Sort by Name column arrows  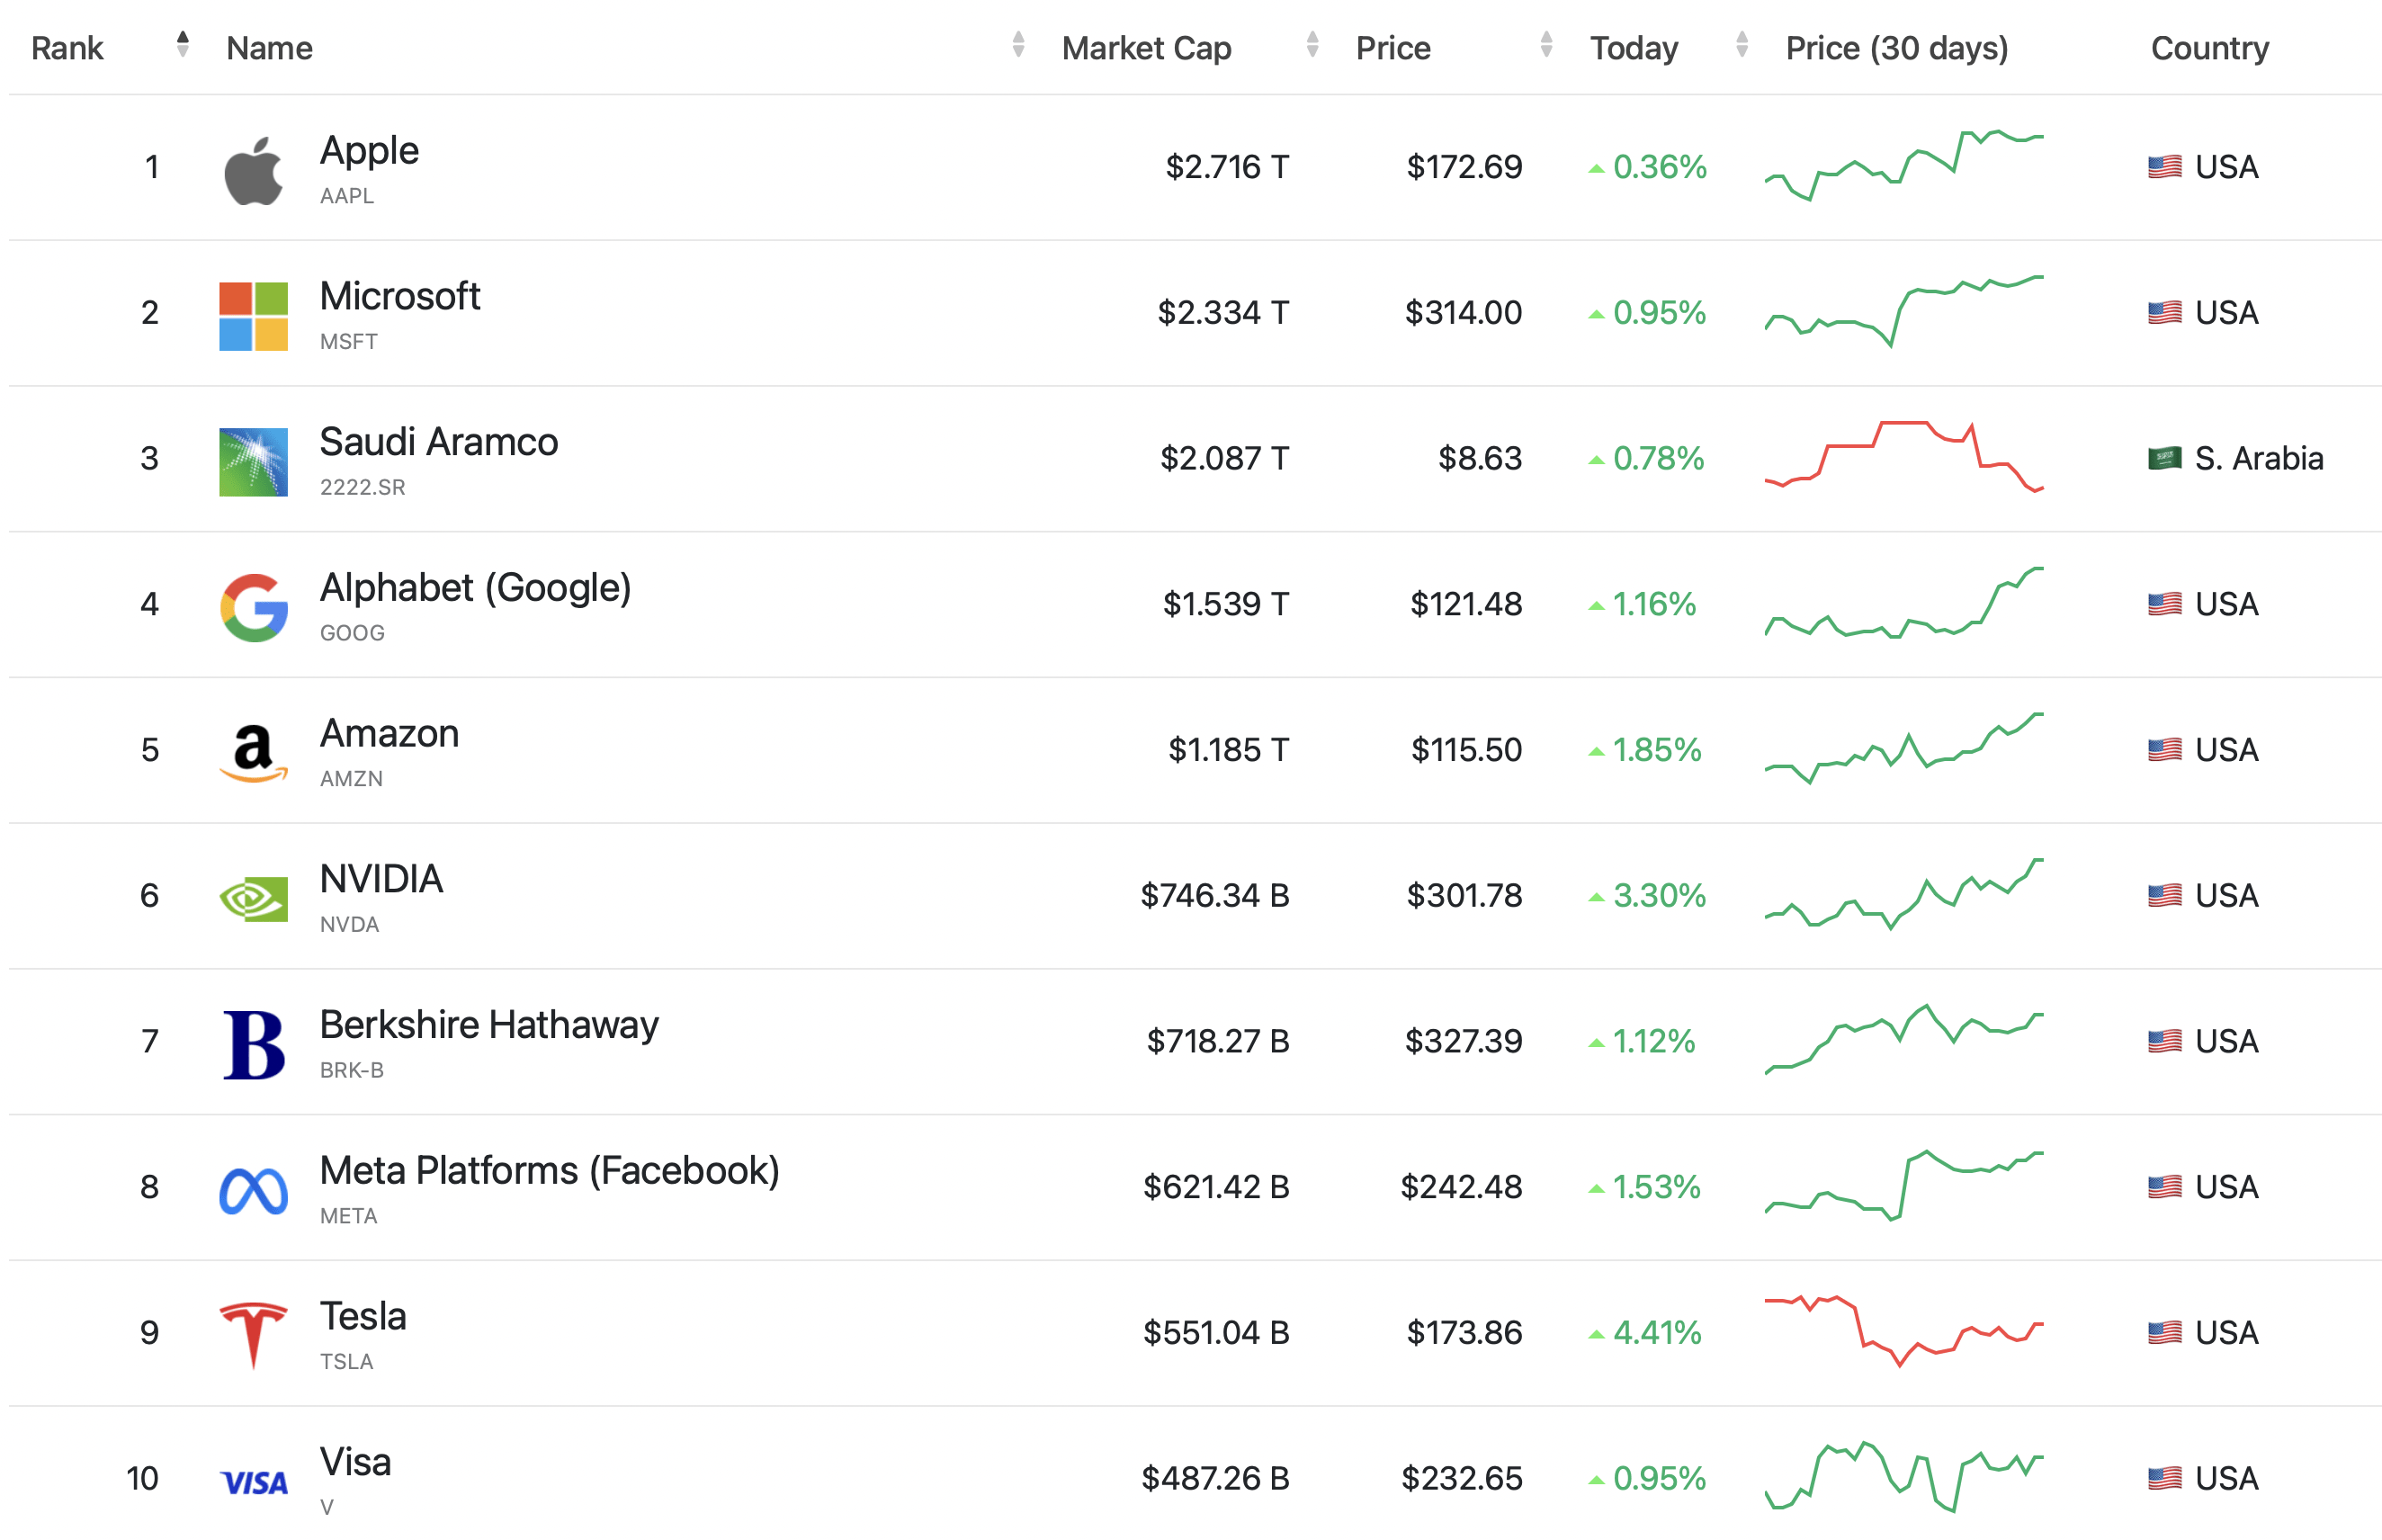click(1018, 44)
